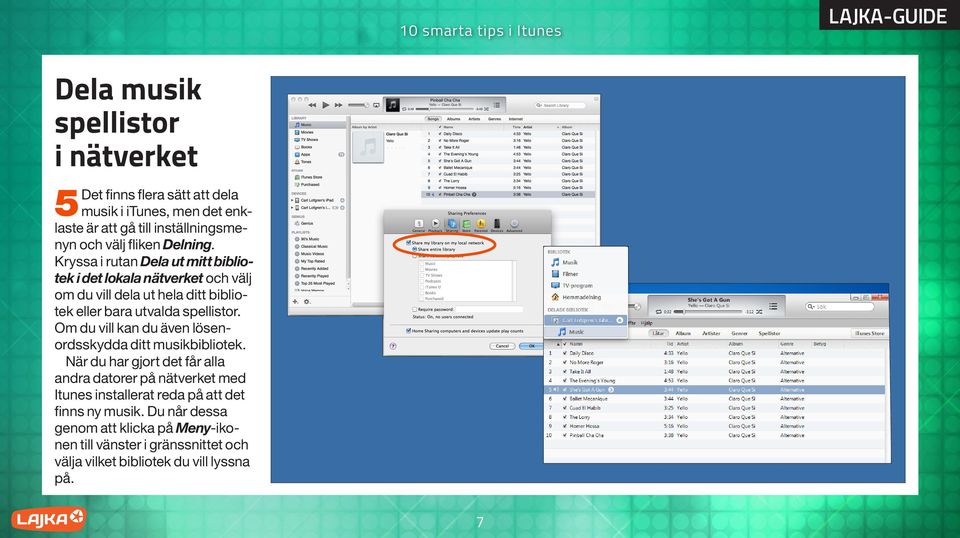Select Music under shared library
This screenshot has height=538, width=960.
point(586,332)
